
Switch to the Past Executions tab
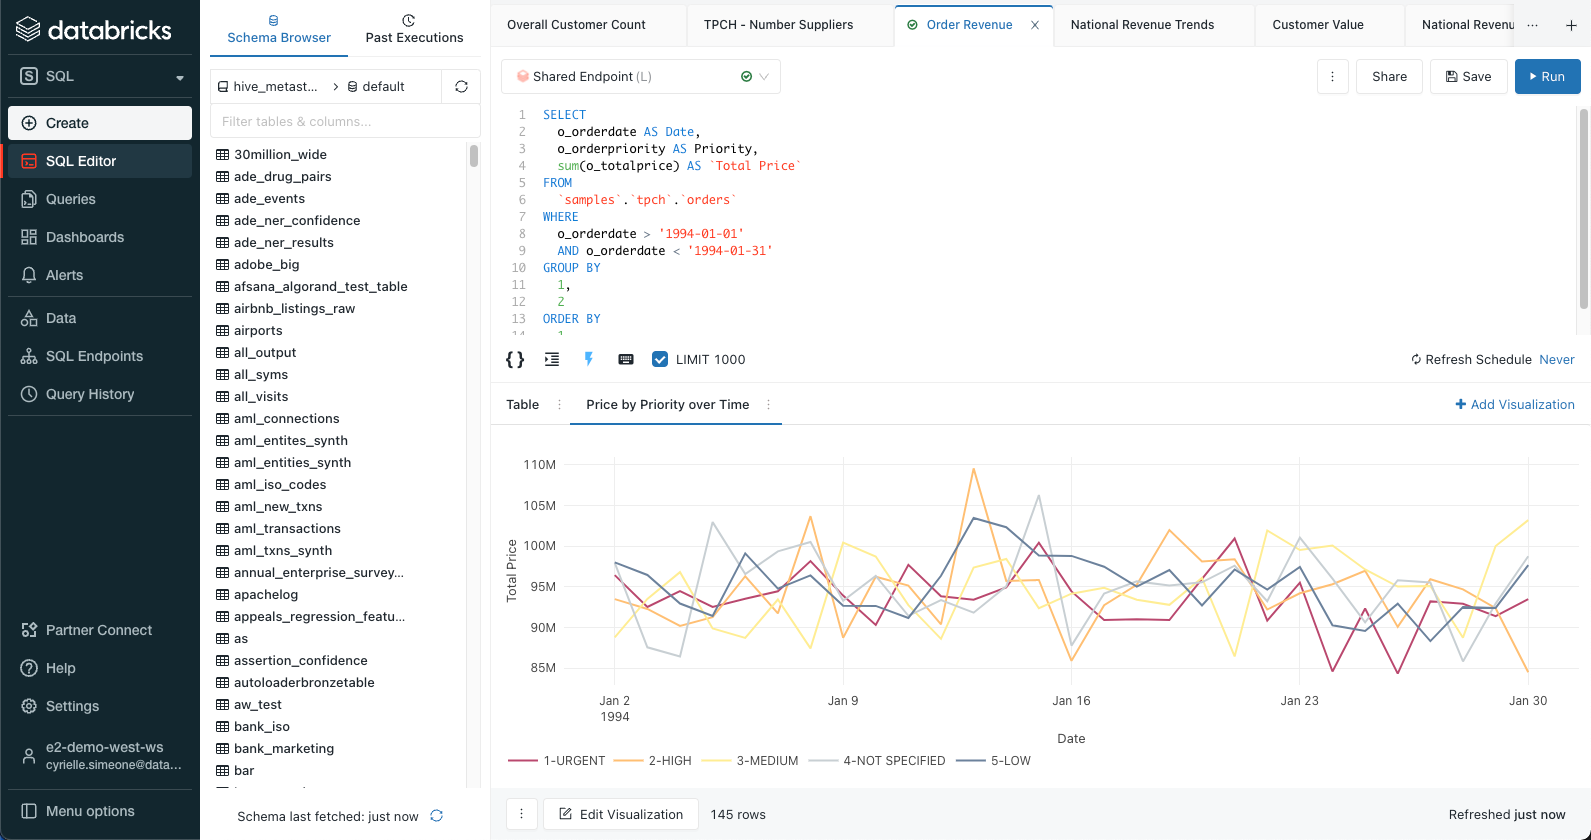click(x=414, y=28)
